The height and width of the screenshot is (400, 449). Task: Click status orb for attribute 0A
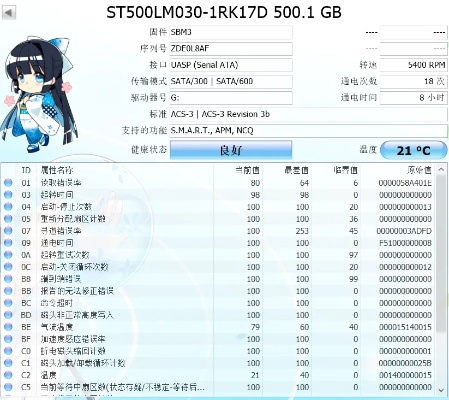[x=8, y=255]
